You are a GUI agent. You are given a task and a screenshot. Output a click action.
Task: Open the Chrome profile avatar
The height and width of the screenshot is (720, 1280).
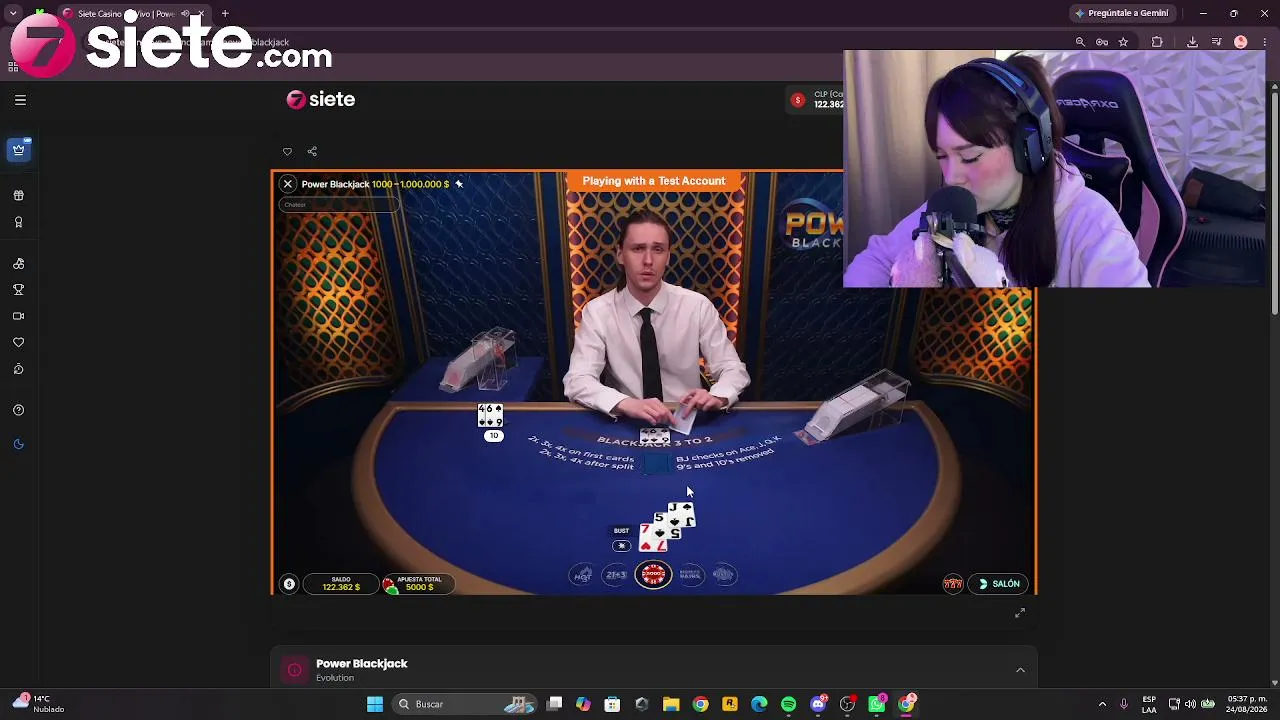(1241, 42)
